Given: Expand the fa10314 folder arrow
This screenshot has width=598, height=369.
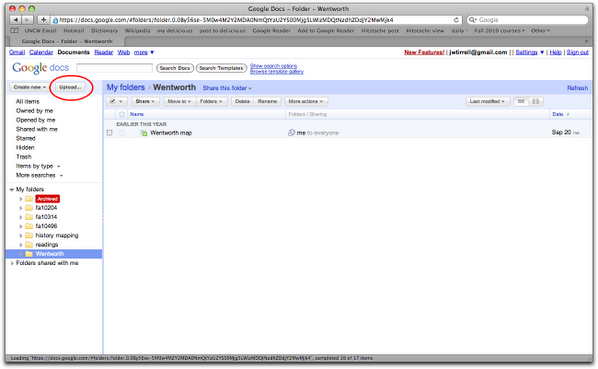Looking at the screenshot, I should 21,217.
